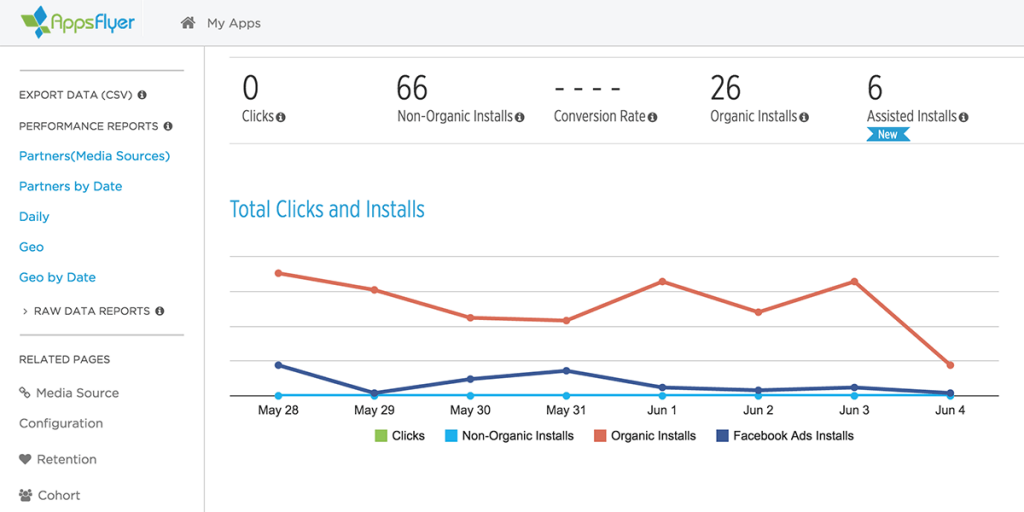Go to Media Source Configuration page
Image resolution: width=1024 pixels, height=512 pixels.
point(69,408)
